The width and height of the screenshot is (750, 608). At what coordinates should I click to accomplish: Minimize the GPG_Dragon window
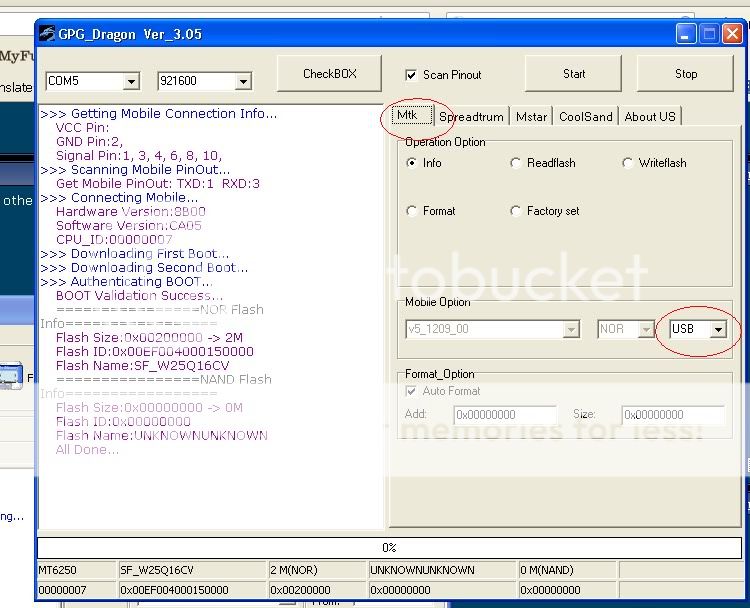(x=685, y=34)
